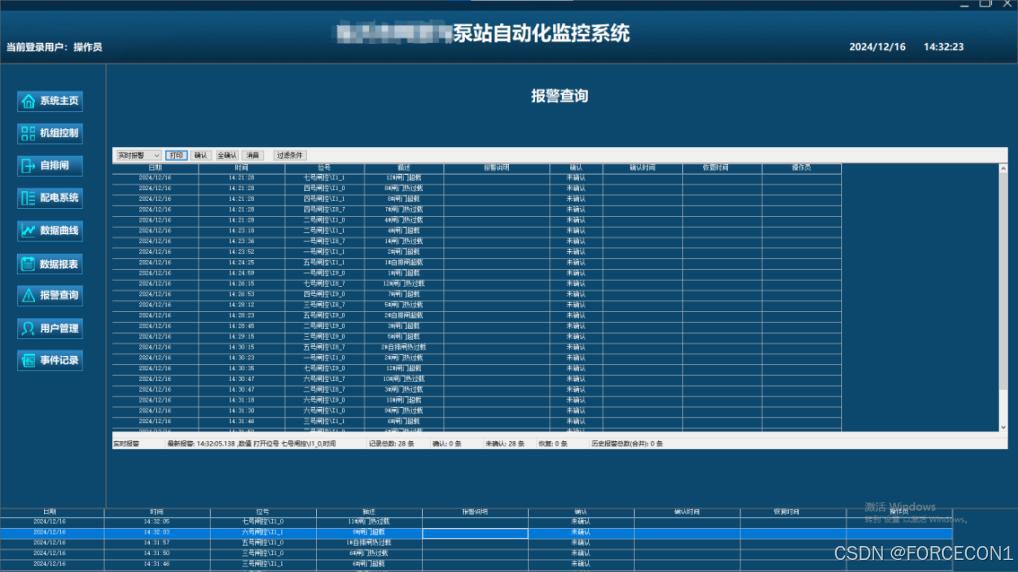This screenshot has width=1018, height=572.
Task: Click 描述 column header in alarm query table
Action: tap(404, 168)
